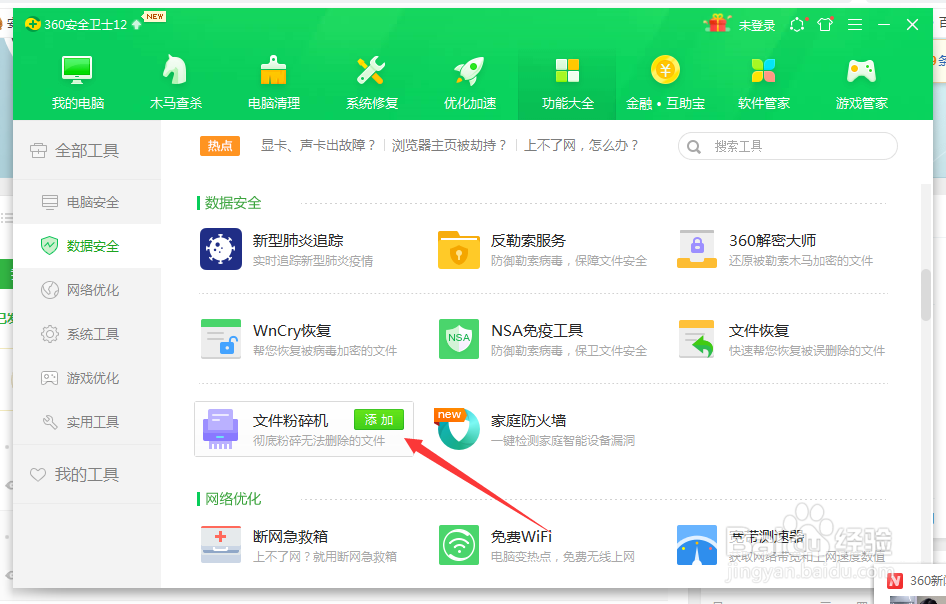Open the hamburger main menu
The image size is (946, 604).
[855, 23]
